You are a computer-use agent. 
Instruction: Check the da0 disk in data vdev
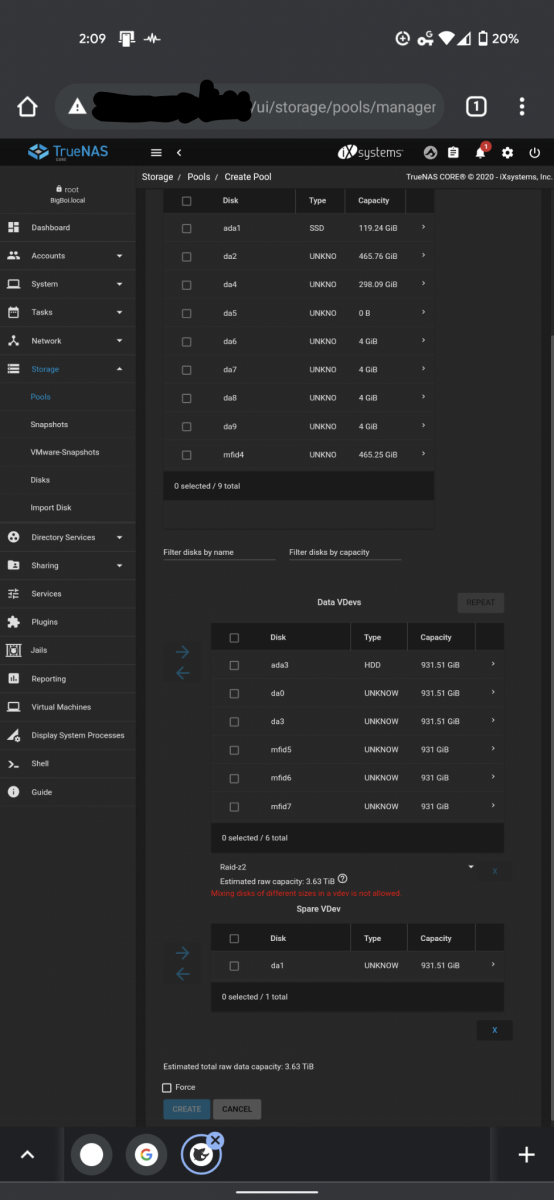coord(234,693)
